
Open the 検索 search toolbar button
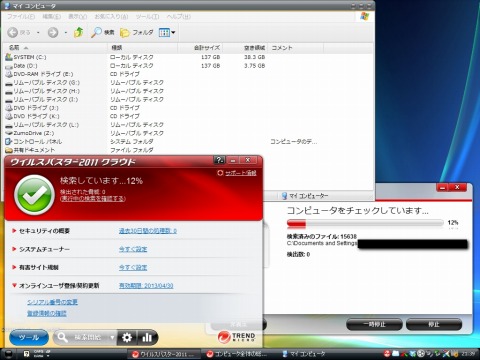tap(103, 32)
